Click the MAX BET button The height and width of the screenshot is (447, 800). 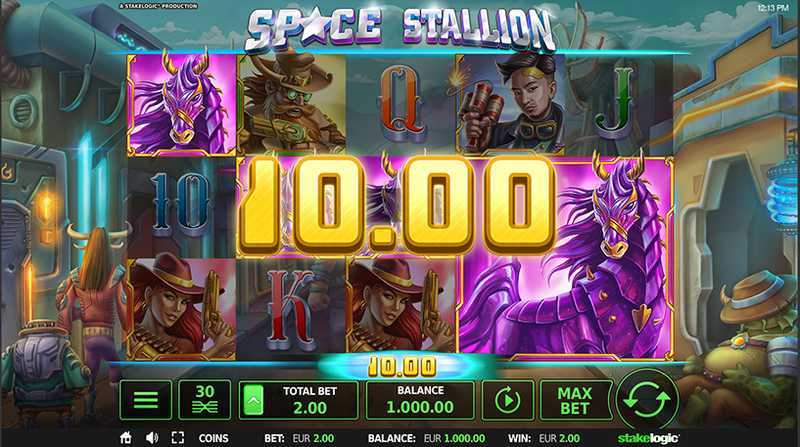(576, 400)
